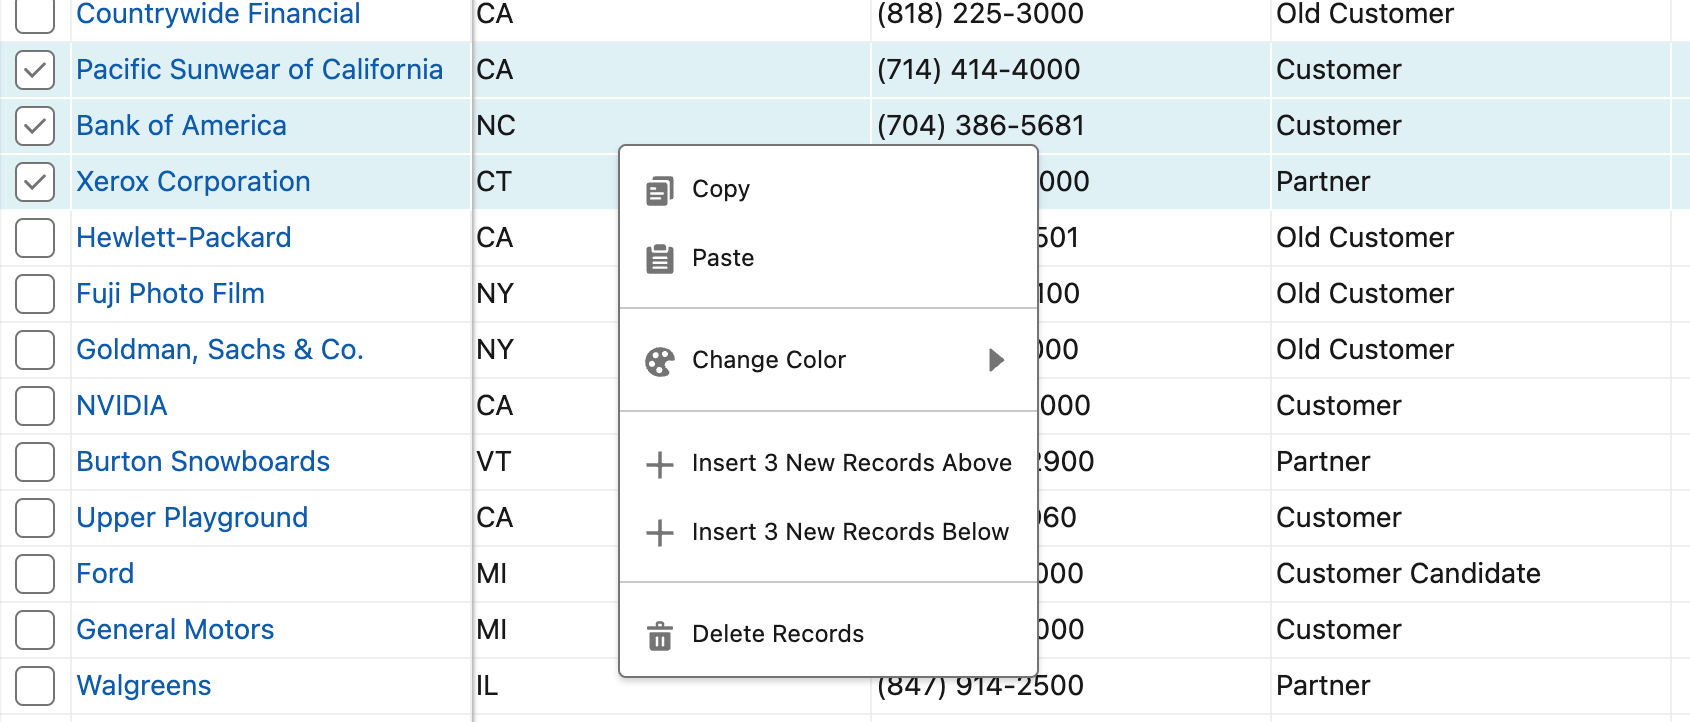Viewport: 1690px width, 722px height.
Task: Uncheck the Bank of America checkbox
Action: coord(35,126)
